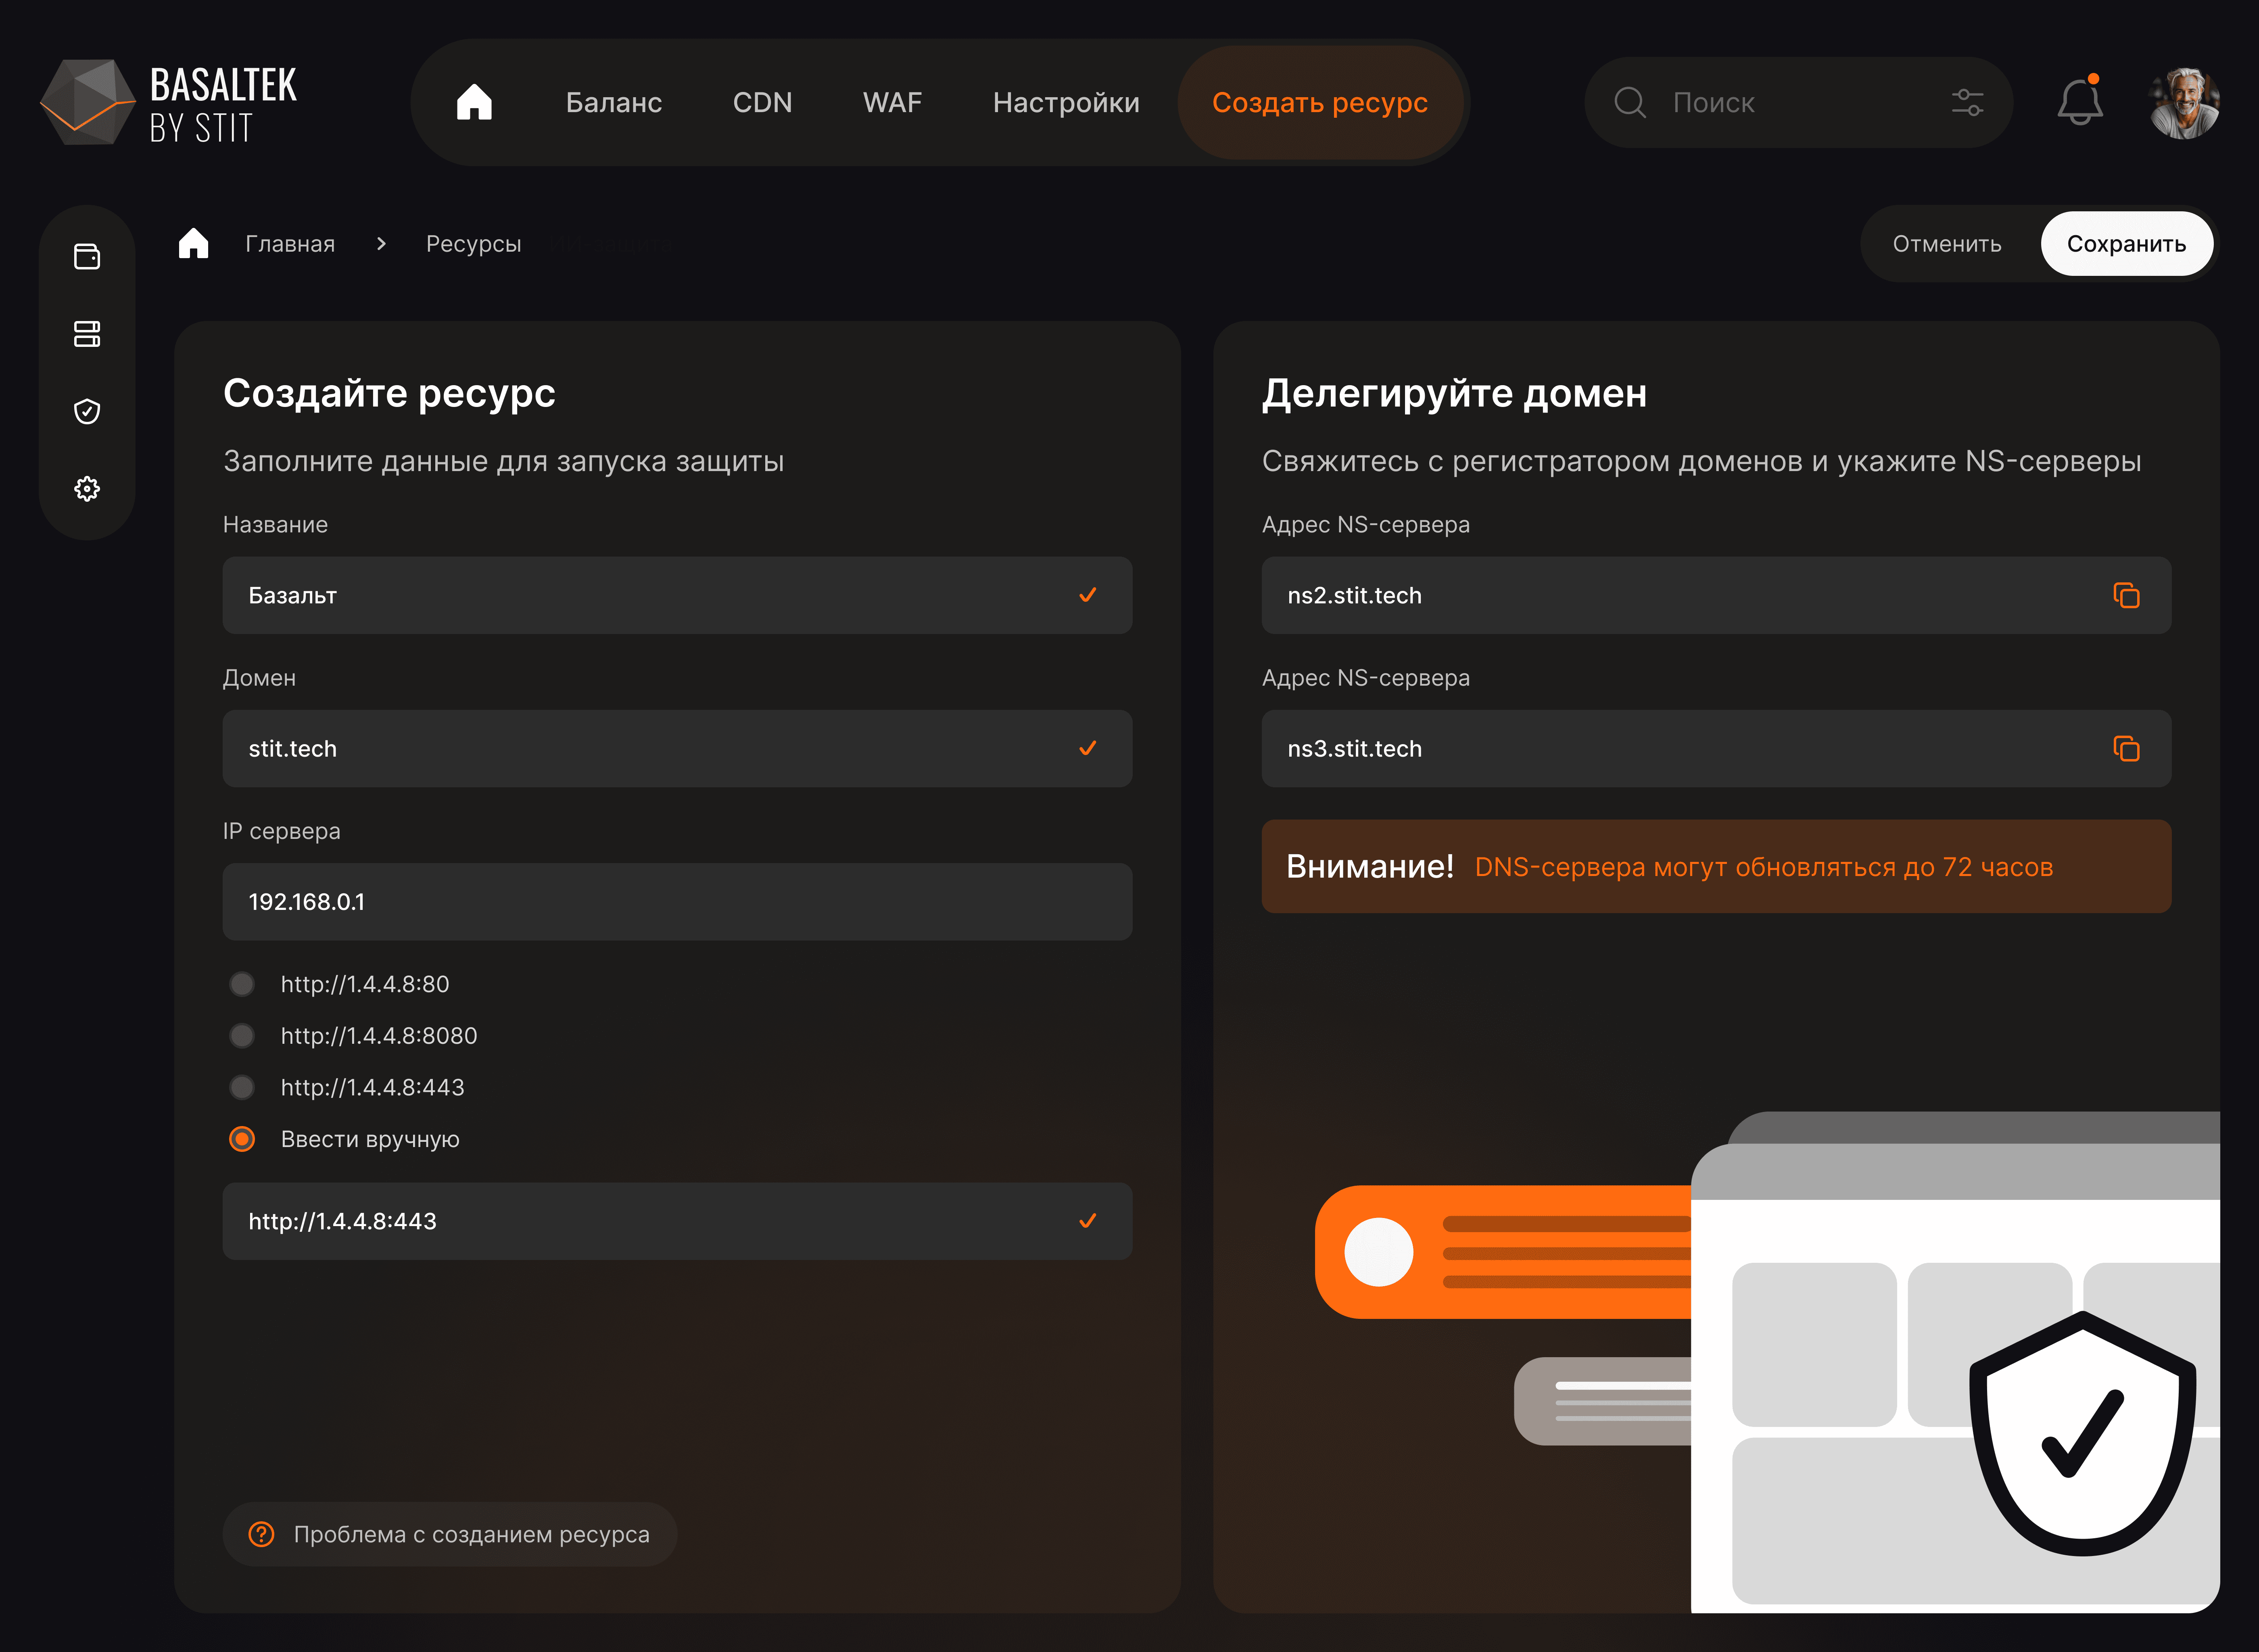This screenshot has width=2259, height=1652.
Task: Open the wallet icon in sidebar
Action: [x=87, y=257]
